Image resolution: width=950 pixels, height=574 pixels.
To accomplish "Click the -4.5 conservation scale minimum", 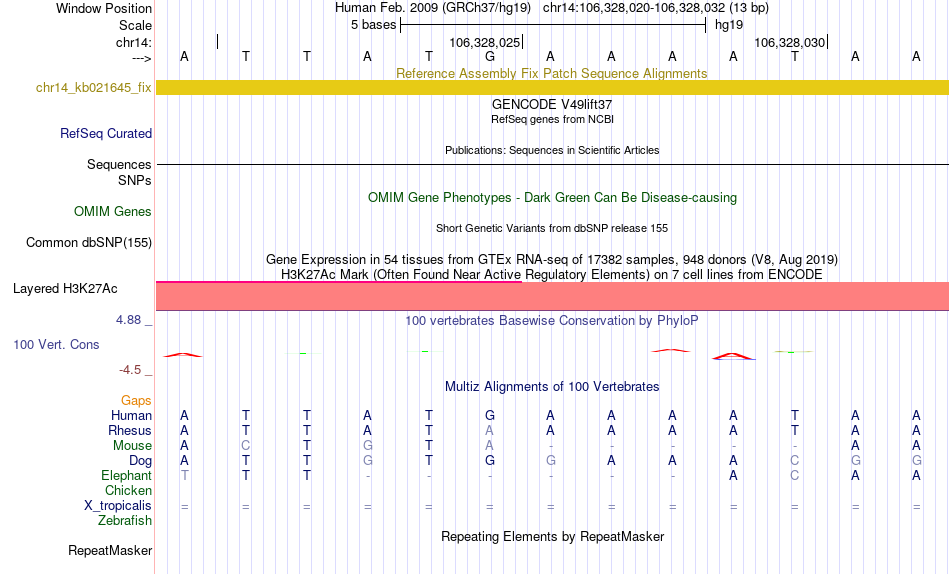I will coord(130,370).
